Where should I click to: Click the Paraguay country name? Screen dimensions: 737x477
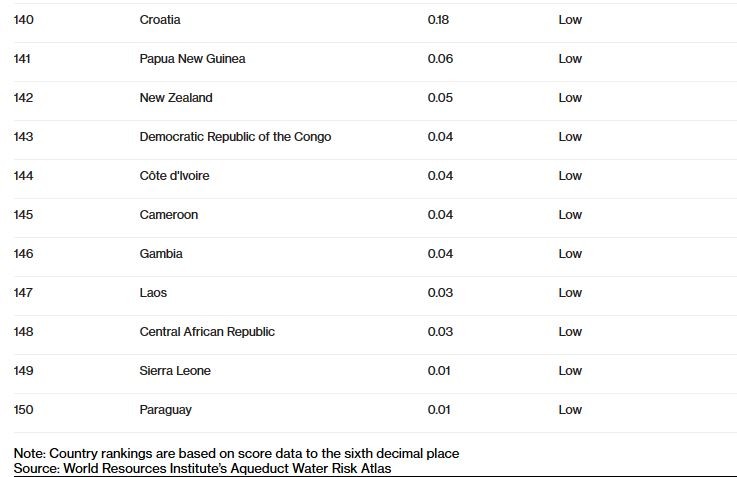point(166,410)
